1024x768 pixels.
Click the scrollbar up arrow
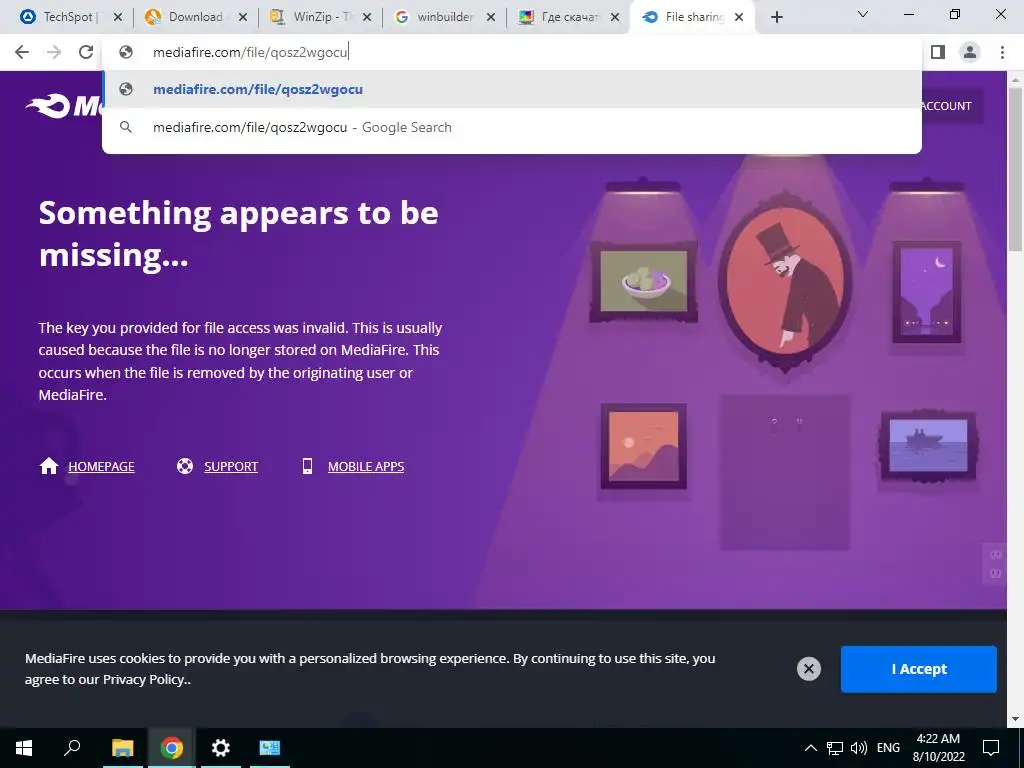pos(1015,79)
